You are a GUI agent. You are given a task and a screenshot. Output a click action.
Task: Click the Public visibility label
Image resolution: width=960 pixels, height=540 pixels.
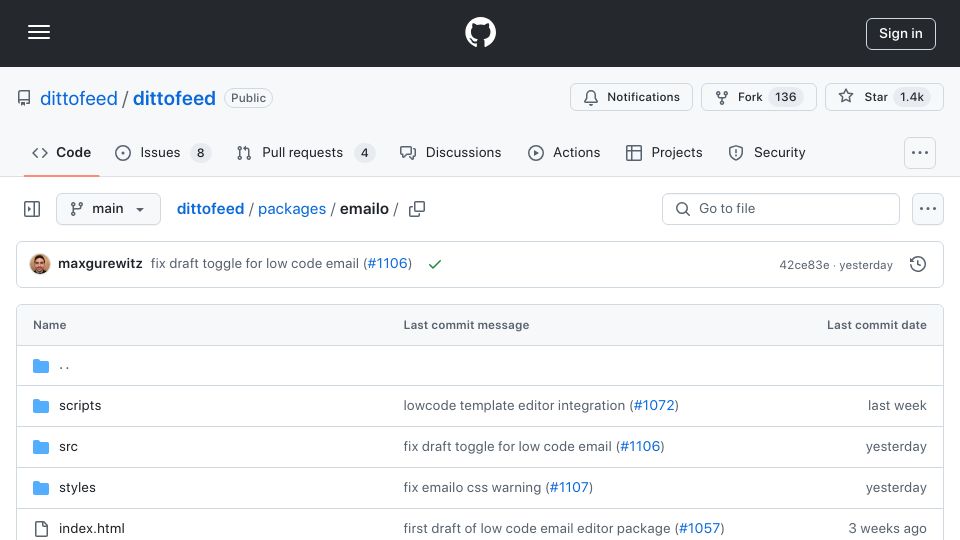(x=248, y=98)
